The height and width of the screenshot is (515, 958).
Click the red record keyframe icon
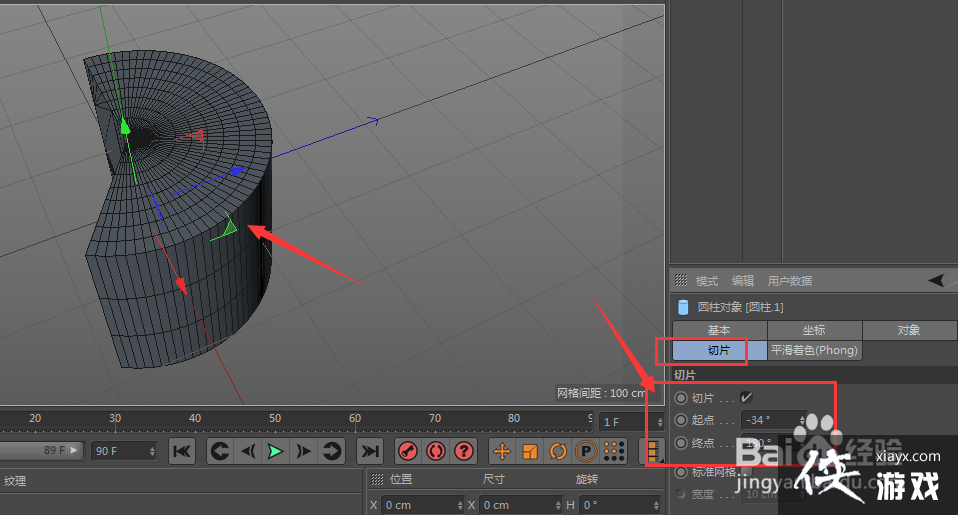[x=408, y=451]
